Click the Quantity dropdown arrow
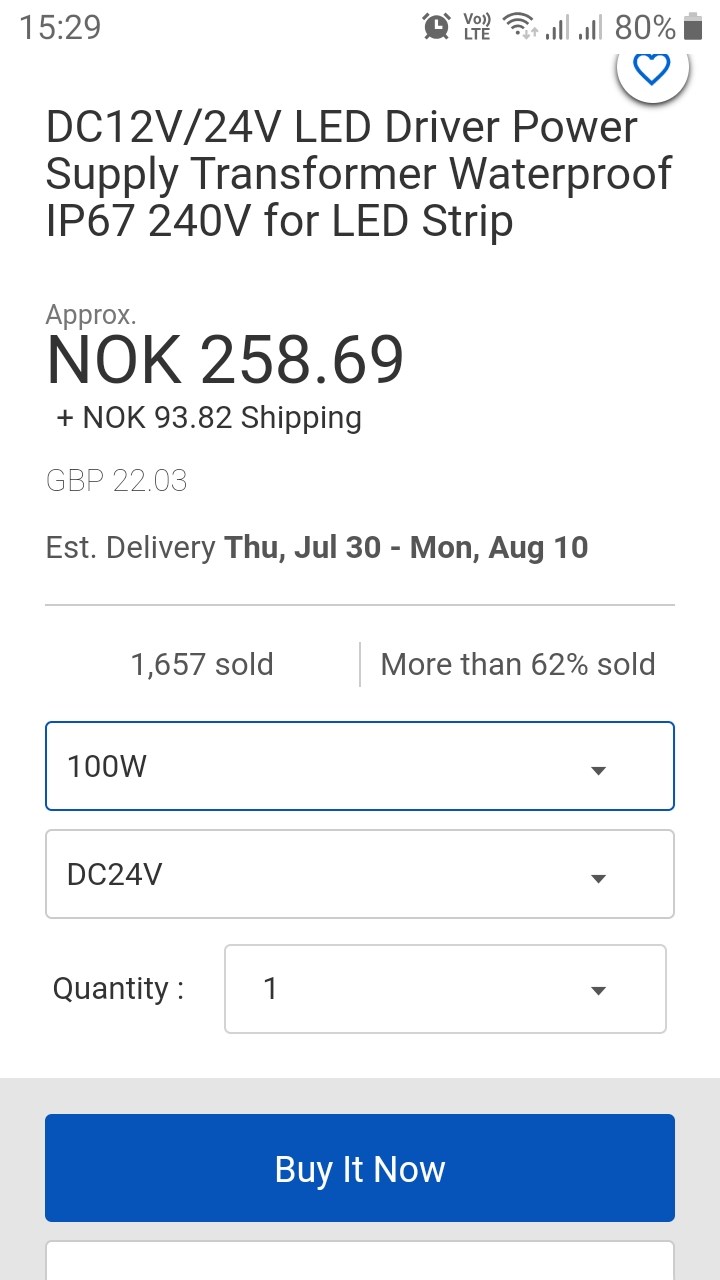The height and width of the screenshot is (1280, 720). (x=598, y=991)
